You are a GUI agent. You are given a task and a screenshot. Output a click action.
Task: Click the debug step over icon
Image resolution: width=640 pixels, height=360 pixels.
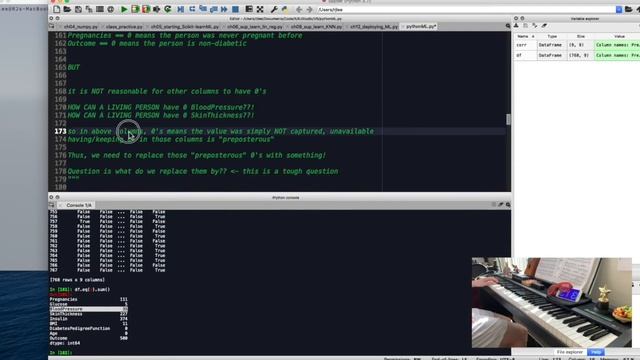192,9
